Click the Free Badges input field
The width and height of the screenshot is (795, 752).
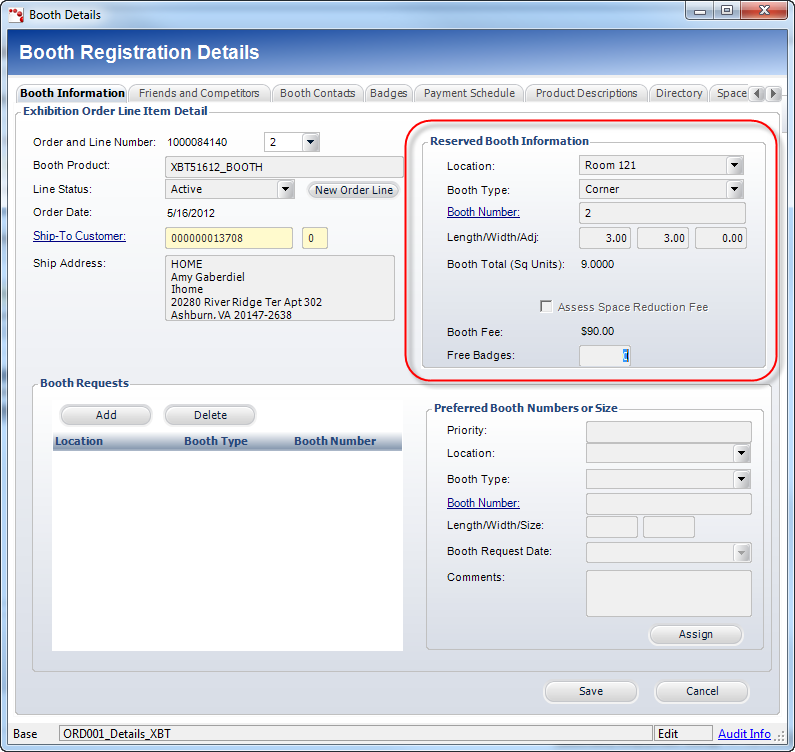click(x=604, y=355)
